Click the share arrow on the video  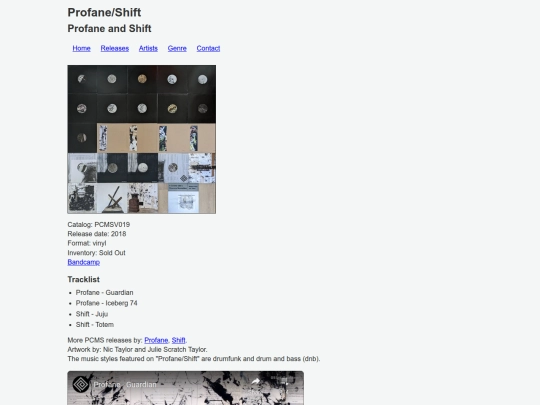click(256, 381)
